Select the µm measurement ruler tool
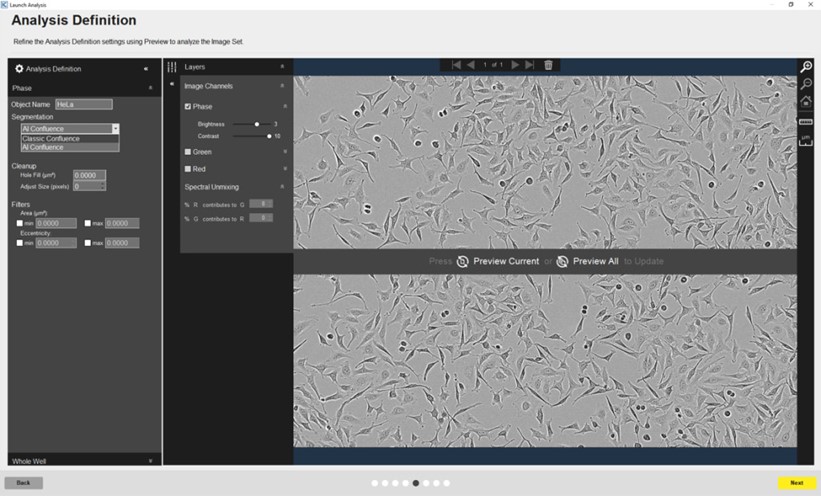Screen dimensions: 821x496 coord(806,140)
